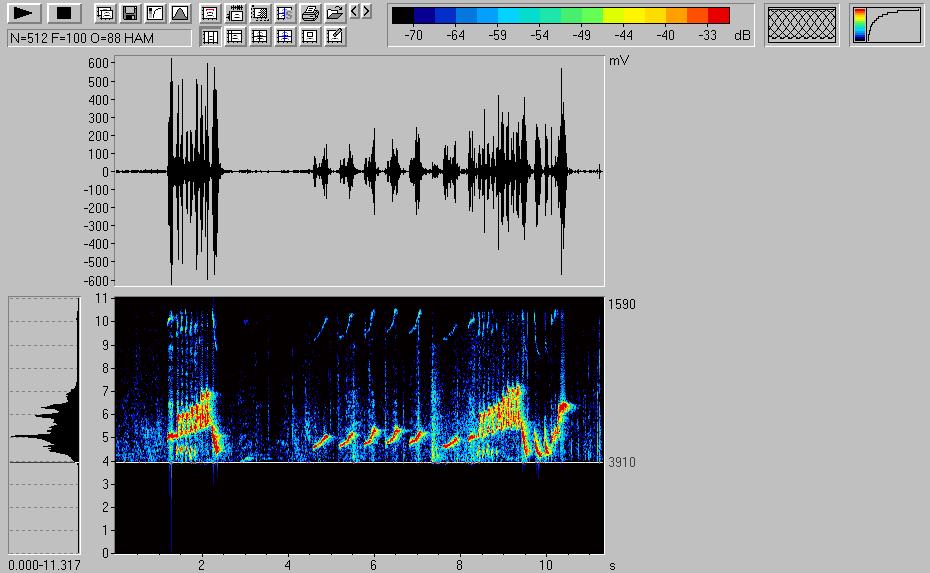
Task: Click the left arrow scroll button
Action: [x=354, y=12]
